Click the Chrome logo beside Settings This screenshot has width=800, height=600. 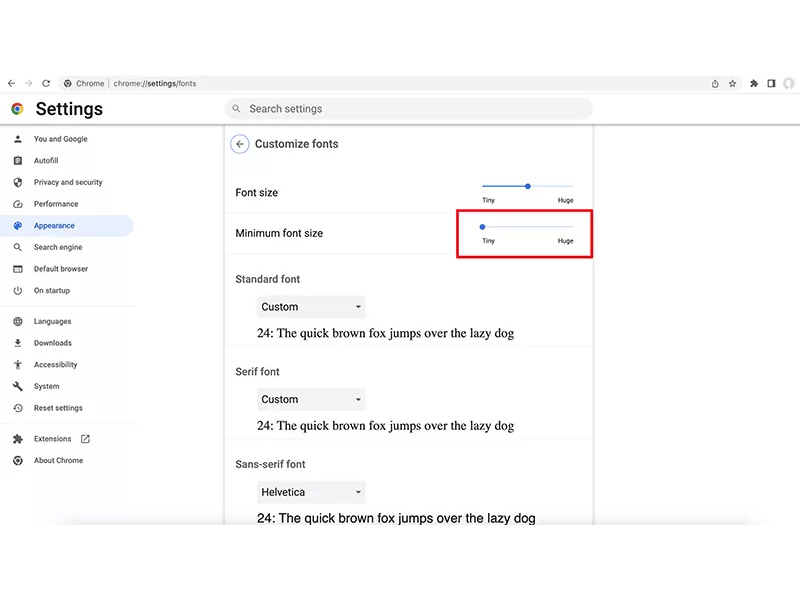17,109
